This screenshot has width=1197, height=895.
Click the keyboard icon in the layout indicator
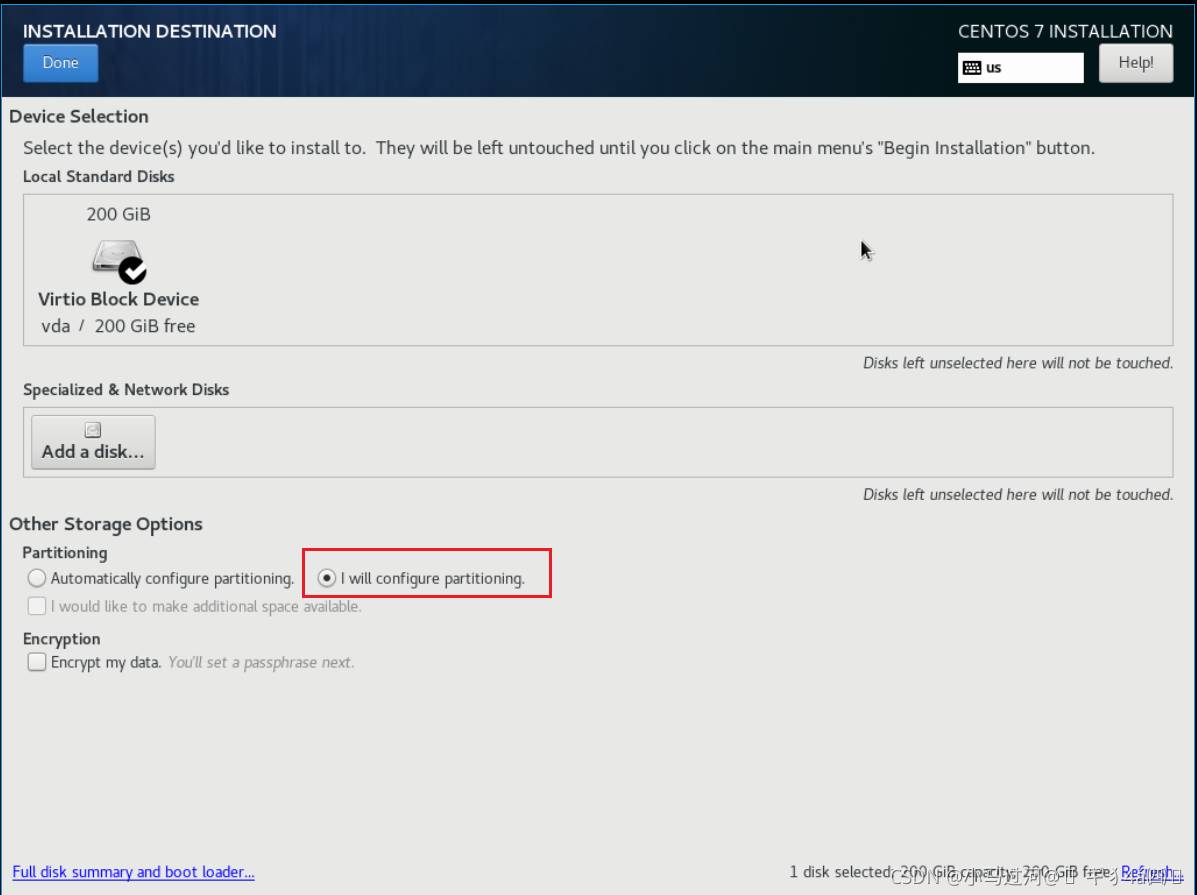tap(971, 68)
